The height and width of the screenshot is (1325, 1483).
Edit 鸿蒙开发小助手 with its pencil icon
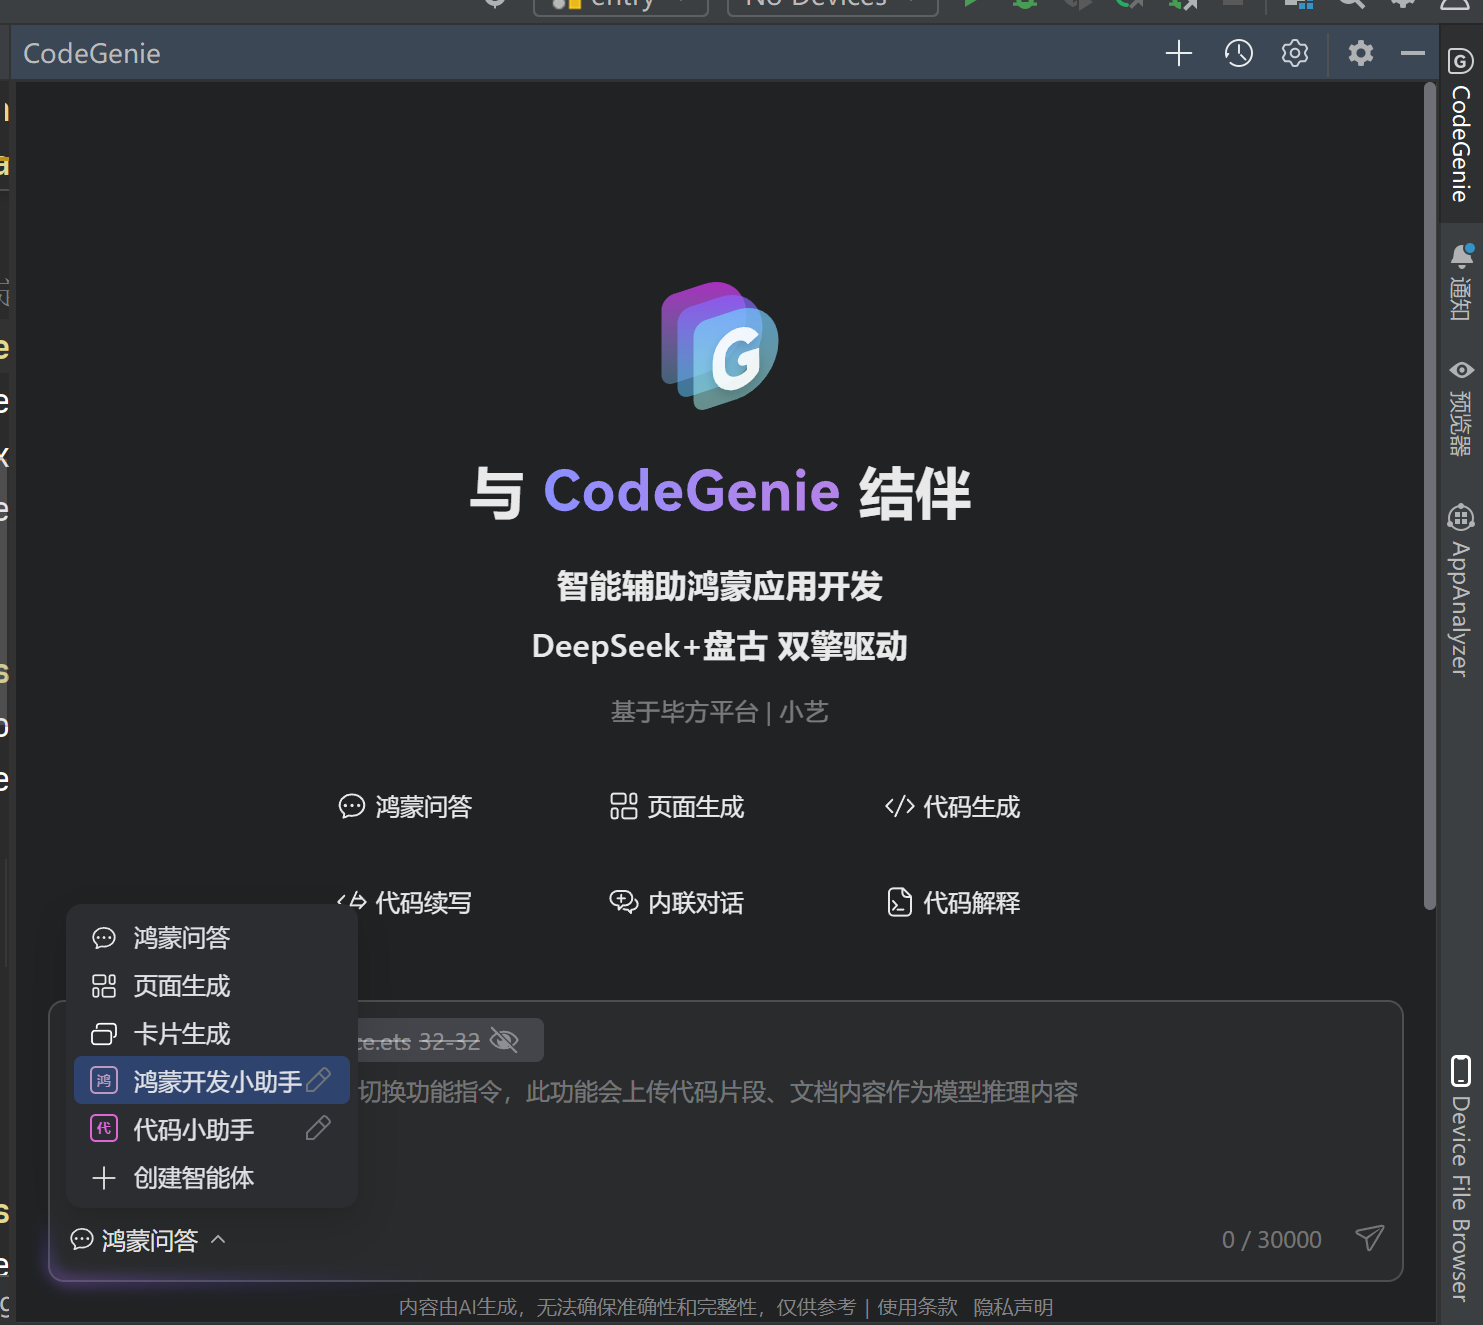(x=318, y=1080)
